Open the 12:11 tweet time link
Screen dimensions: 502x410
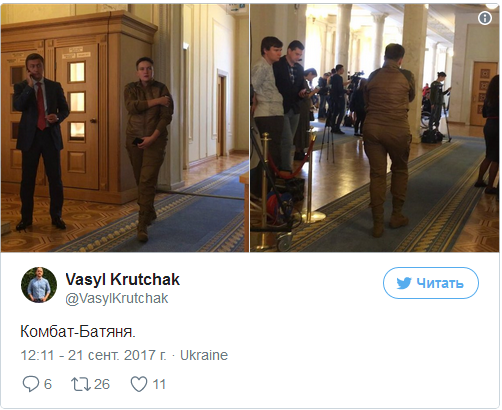point(37,355)
